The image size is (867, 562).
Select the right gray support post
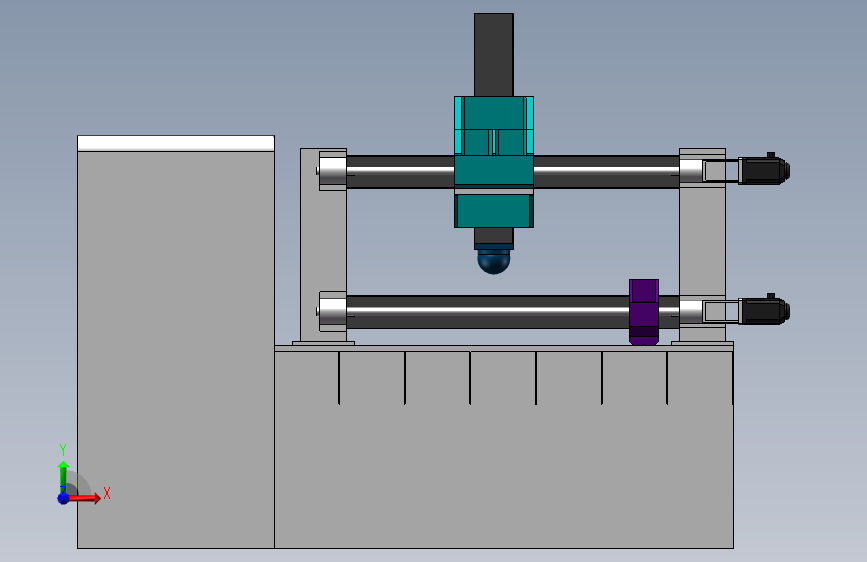click(x=702, y=243)
